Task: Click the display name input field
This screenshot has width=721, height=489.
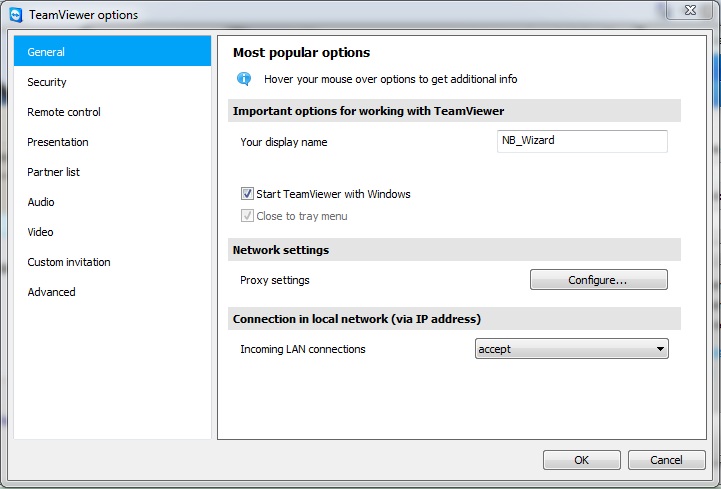Action: pyautogui.click(x=582, y=141)
